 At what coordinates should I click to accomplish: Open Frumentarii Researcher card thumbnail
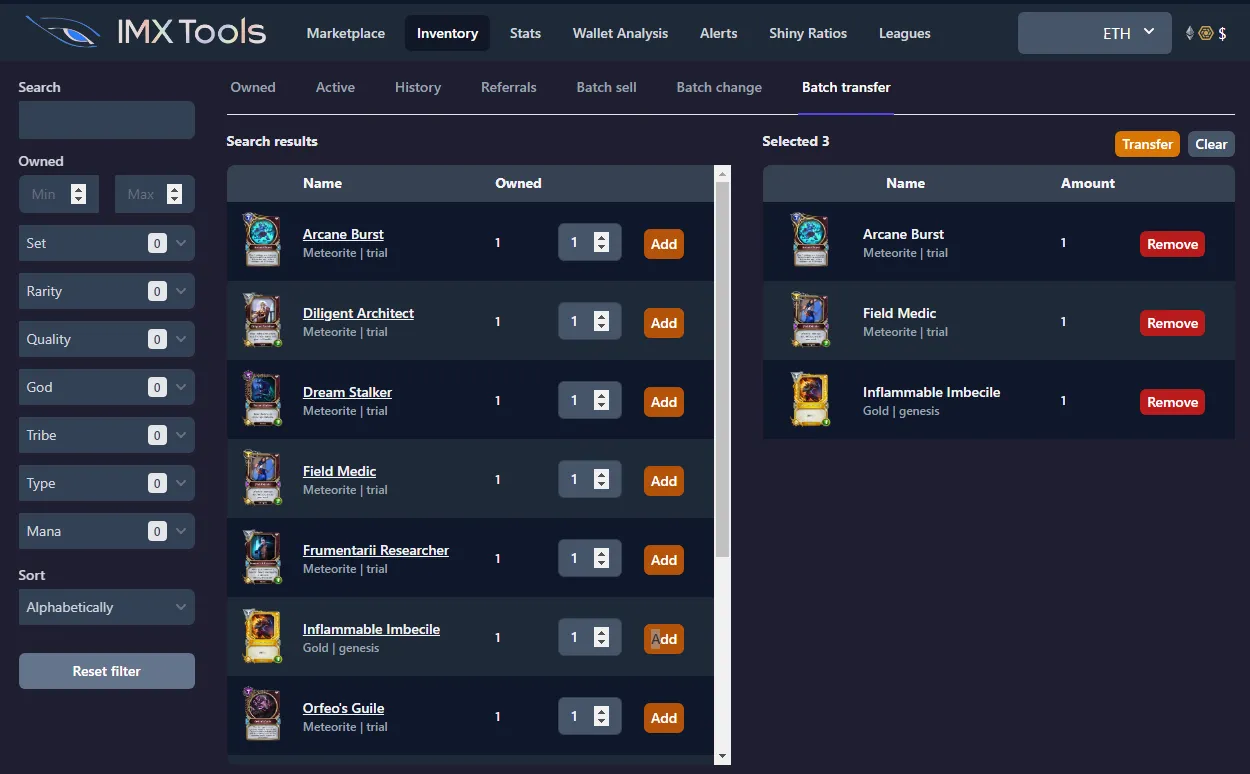pyautogui.click(x=262, y=557)
